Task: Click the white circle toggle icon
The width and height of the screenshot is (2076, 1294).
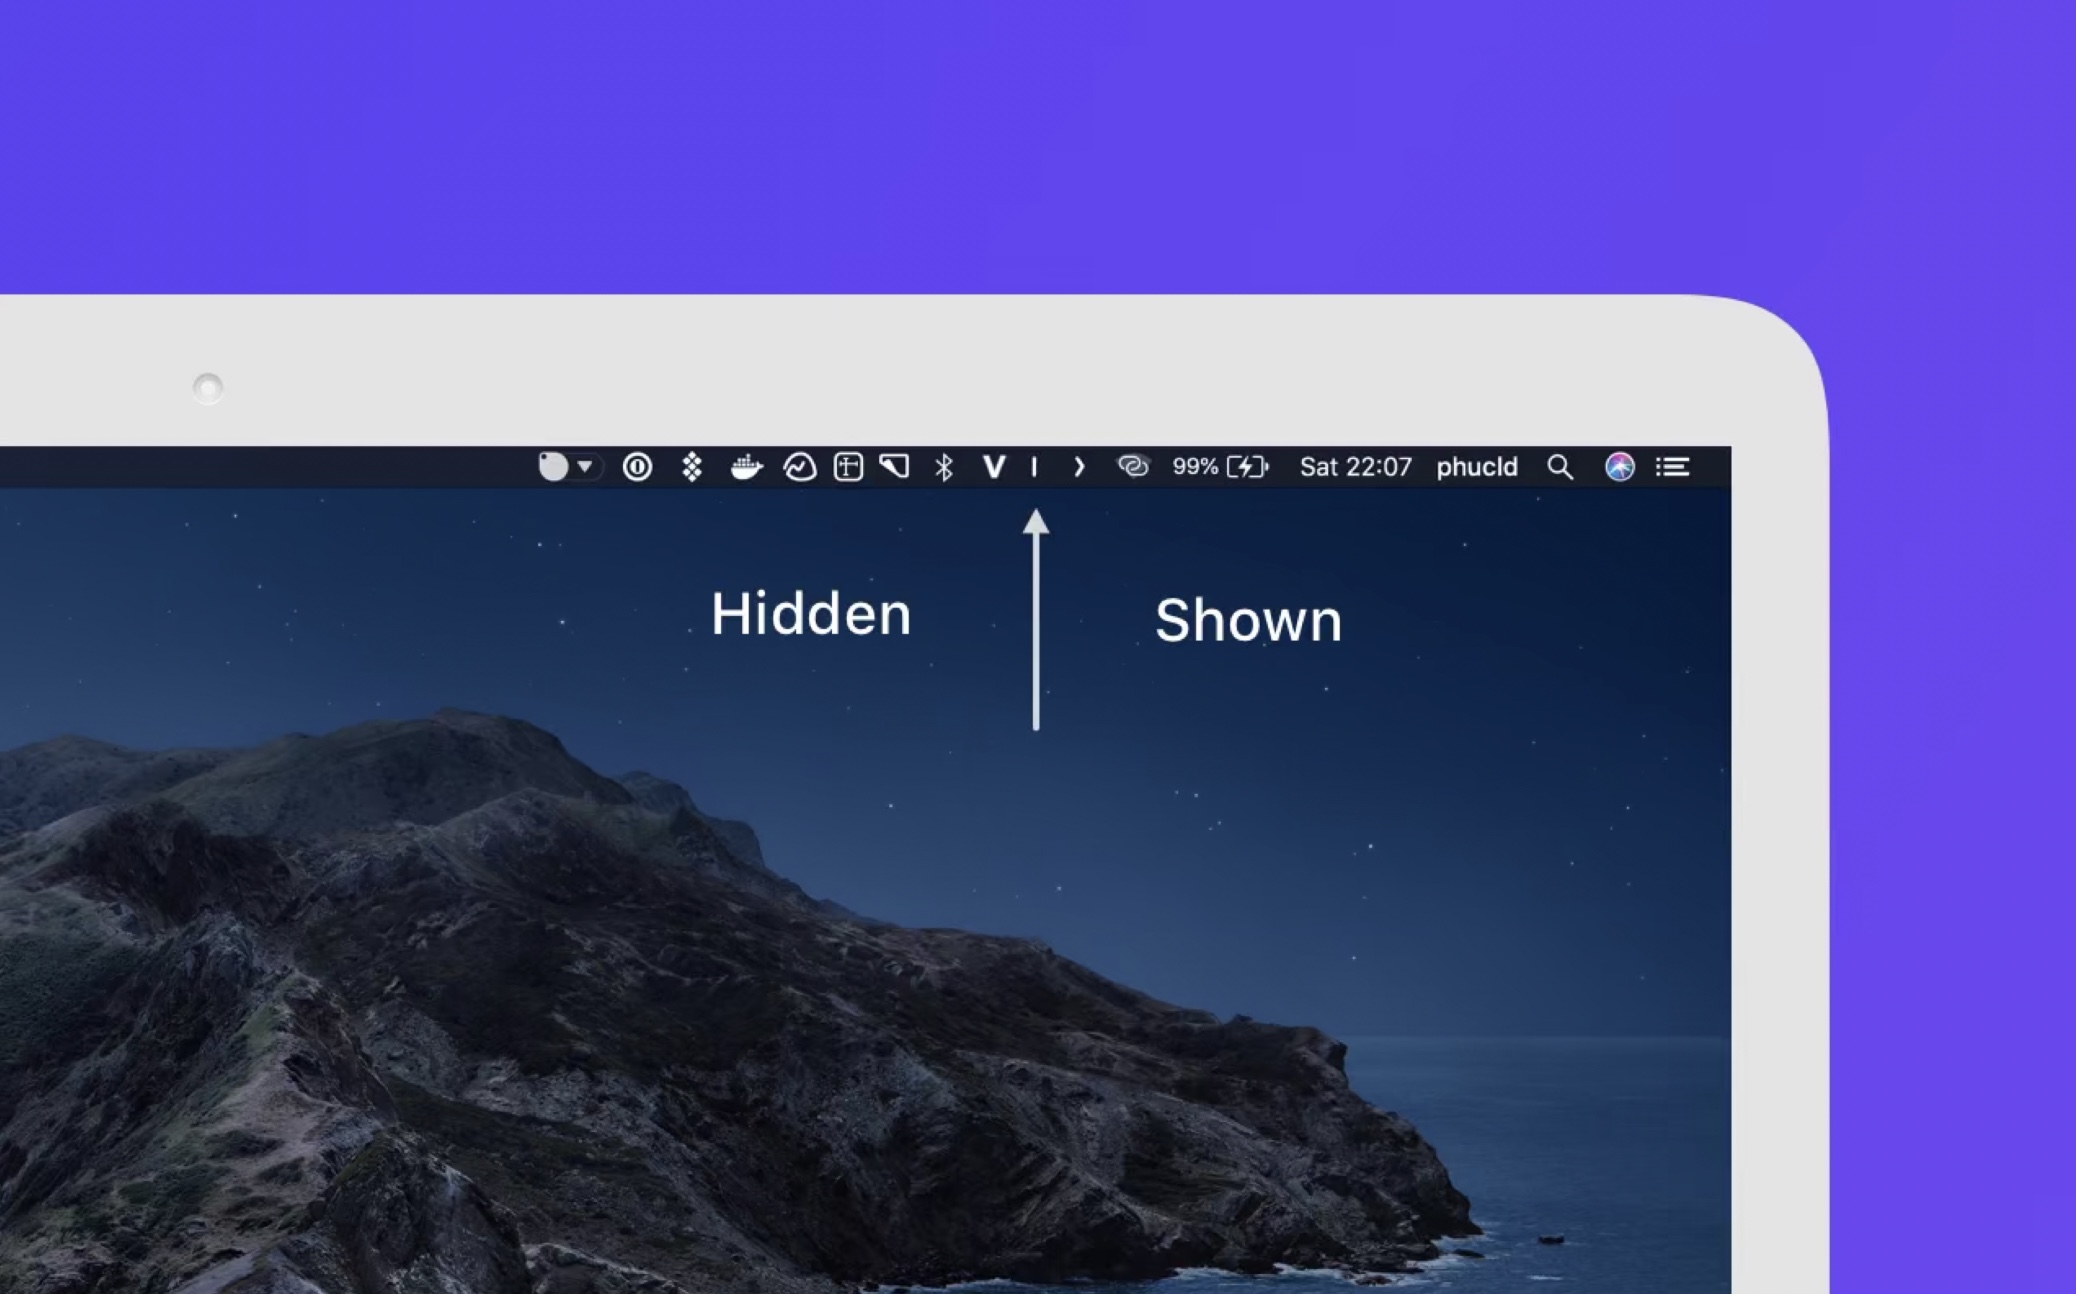Action: tap(553, 467)
